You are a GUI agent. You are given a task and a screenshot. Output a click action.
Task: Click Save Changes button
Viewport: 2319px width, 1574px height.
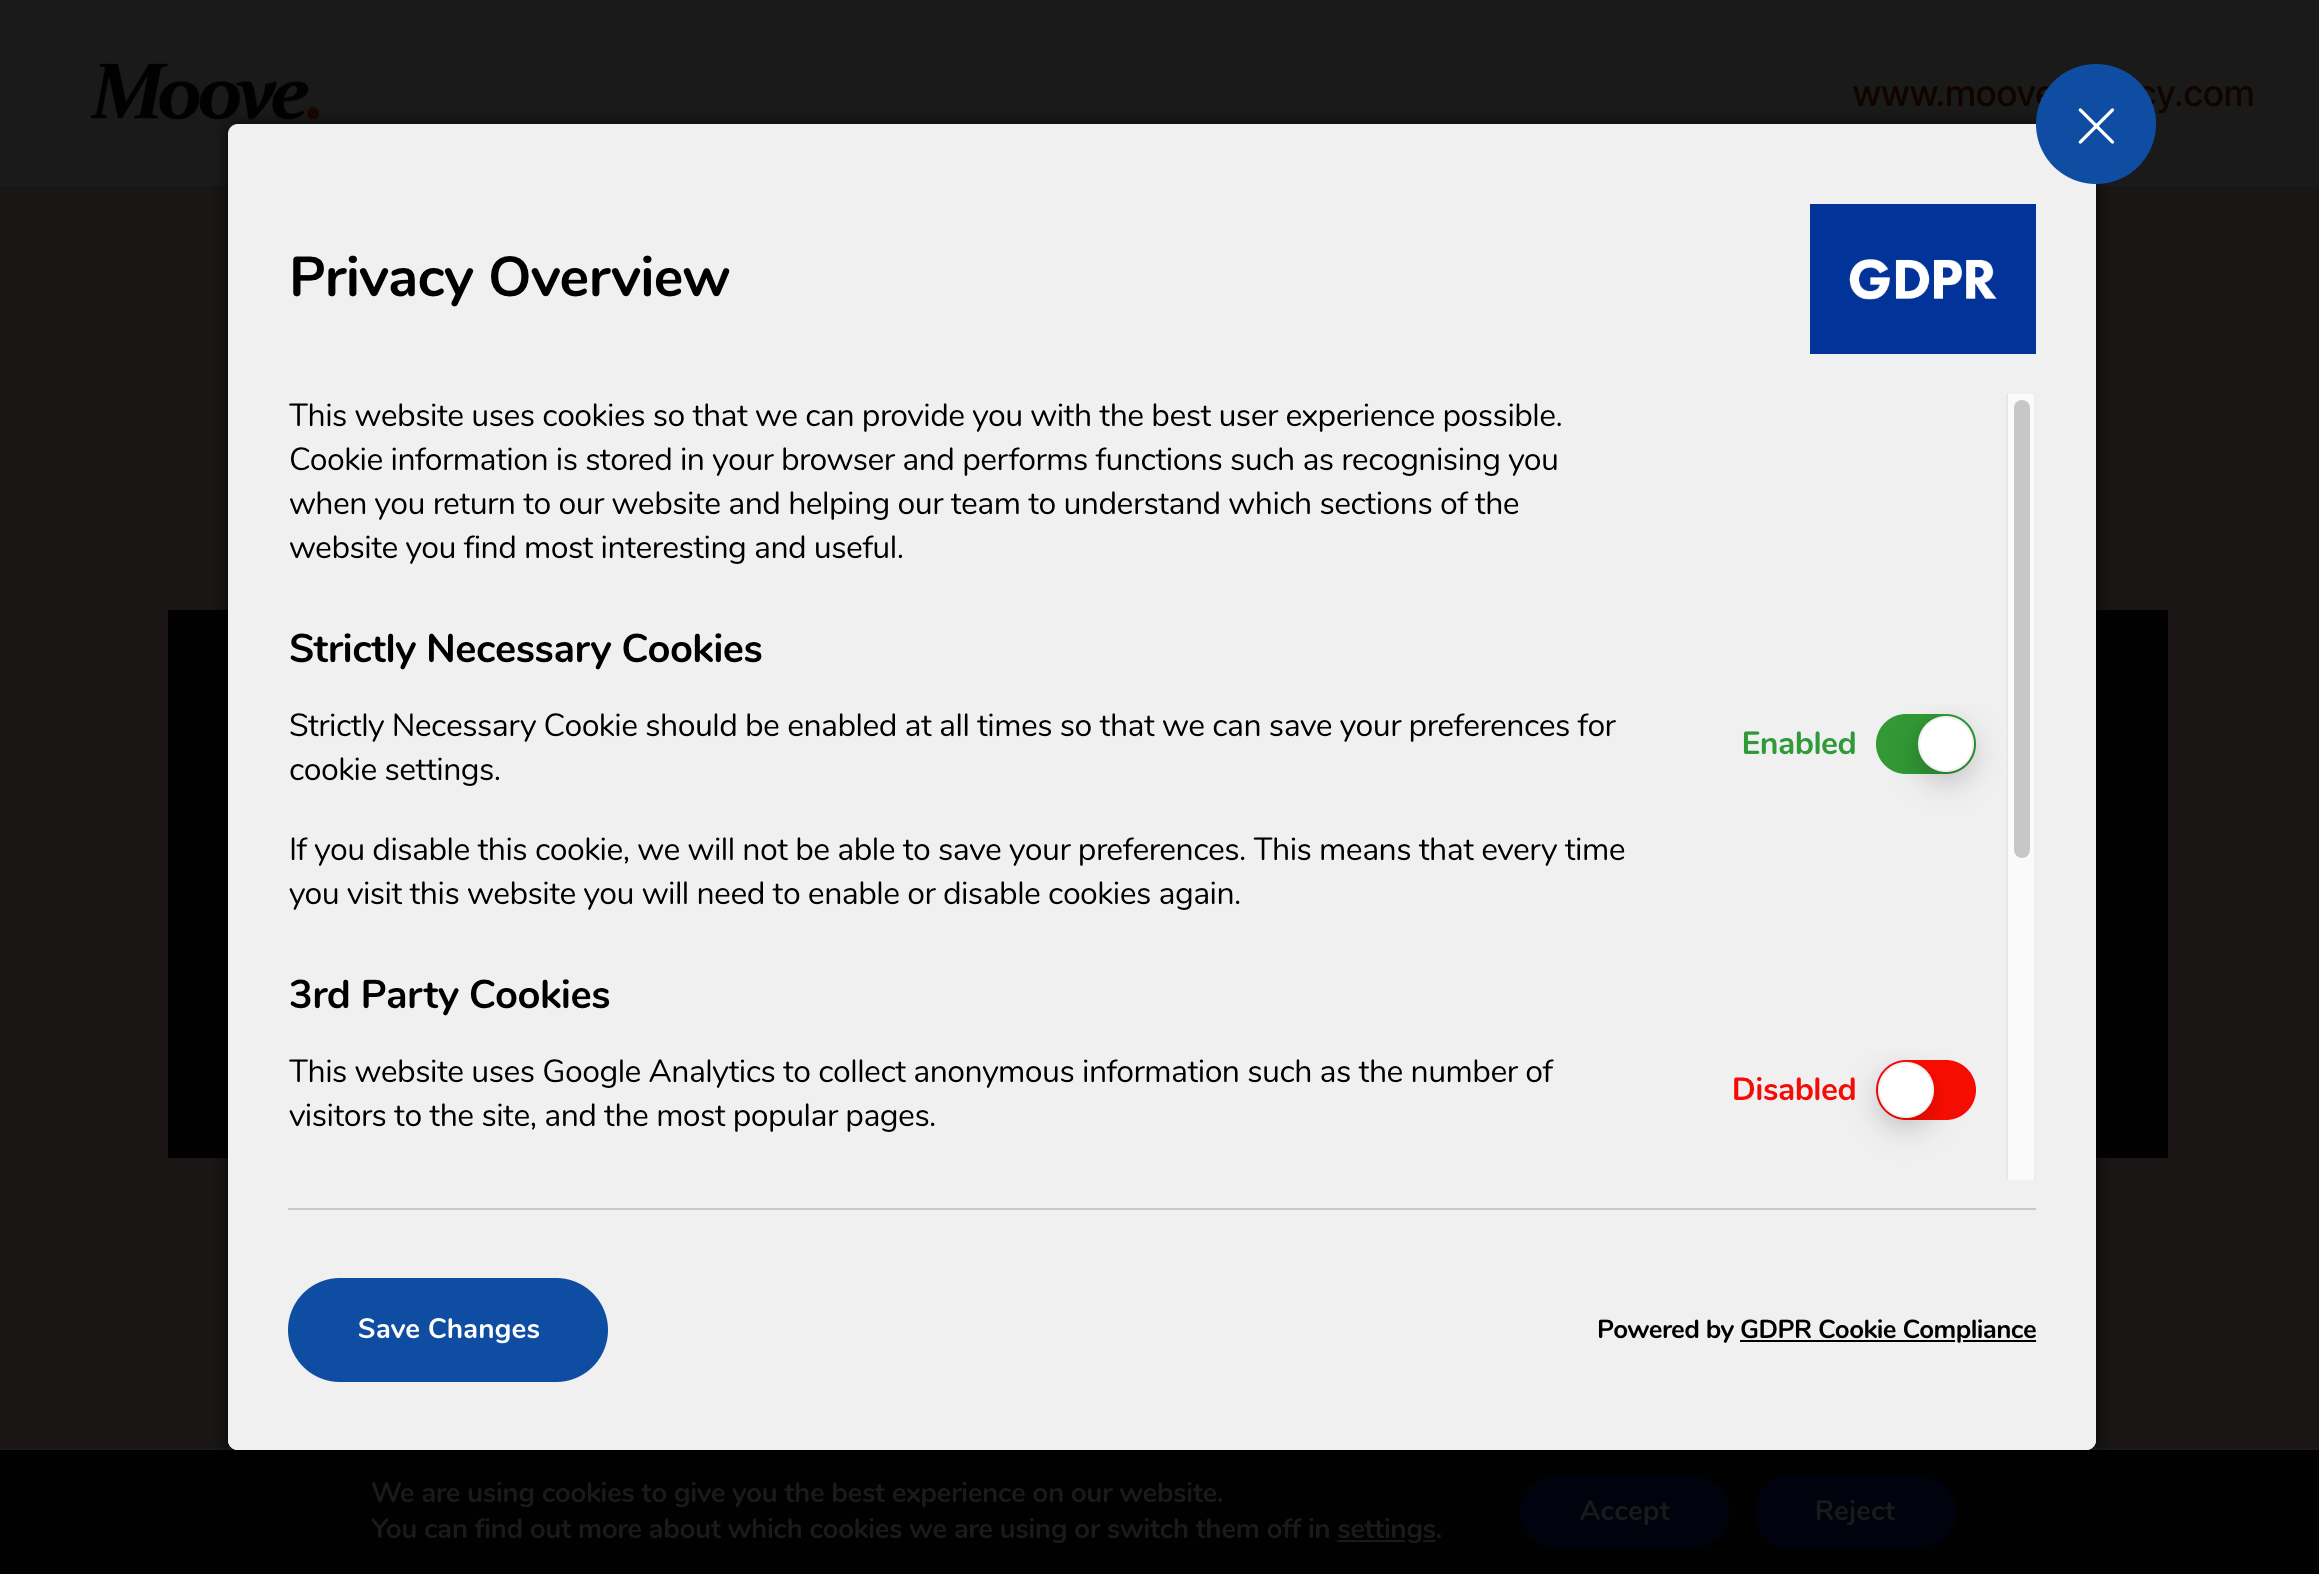pos(448,1330)
